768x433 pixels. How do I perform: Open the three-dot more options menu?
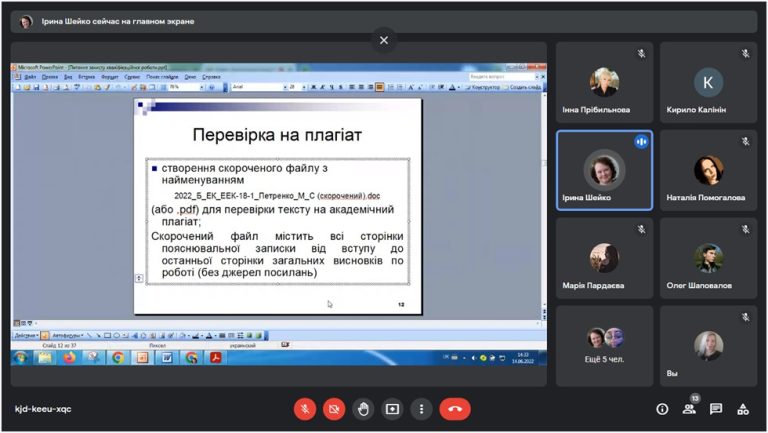pos(421,409)
